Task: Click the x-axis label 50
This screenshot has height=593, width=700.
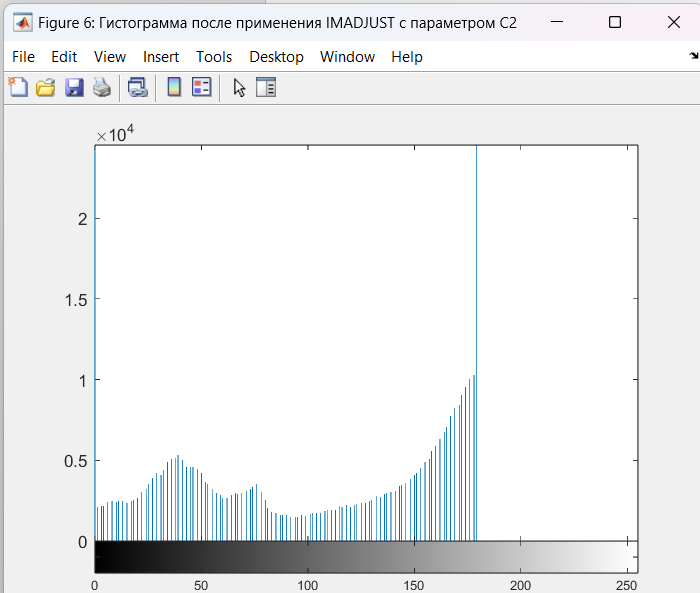Action: (x=201, y=585)
